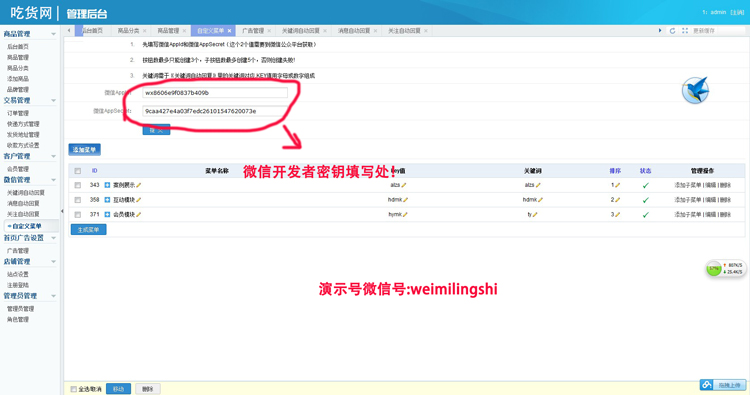Click the fullscreen icon in tab bar

pos(685,31)
